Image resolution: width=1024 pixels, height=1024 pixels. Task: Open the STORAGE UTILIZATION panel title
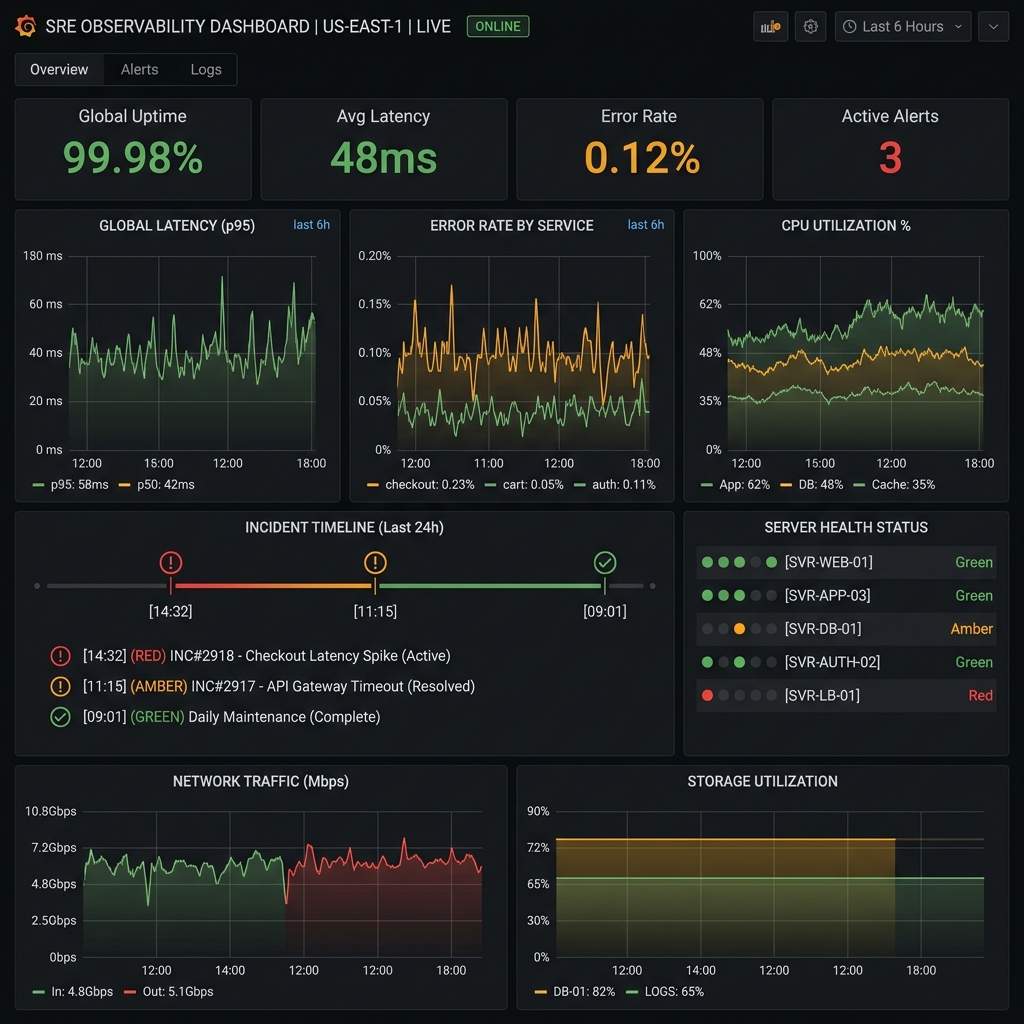(762, 781)
